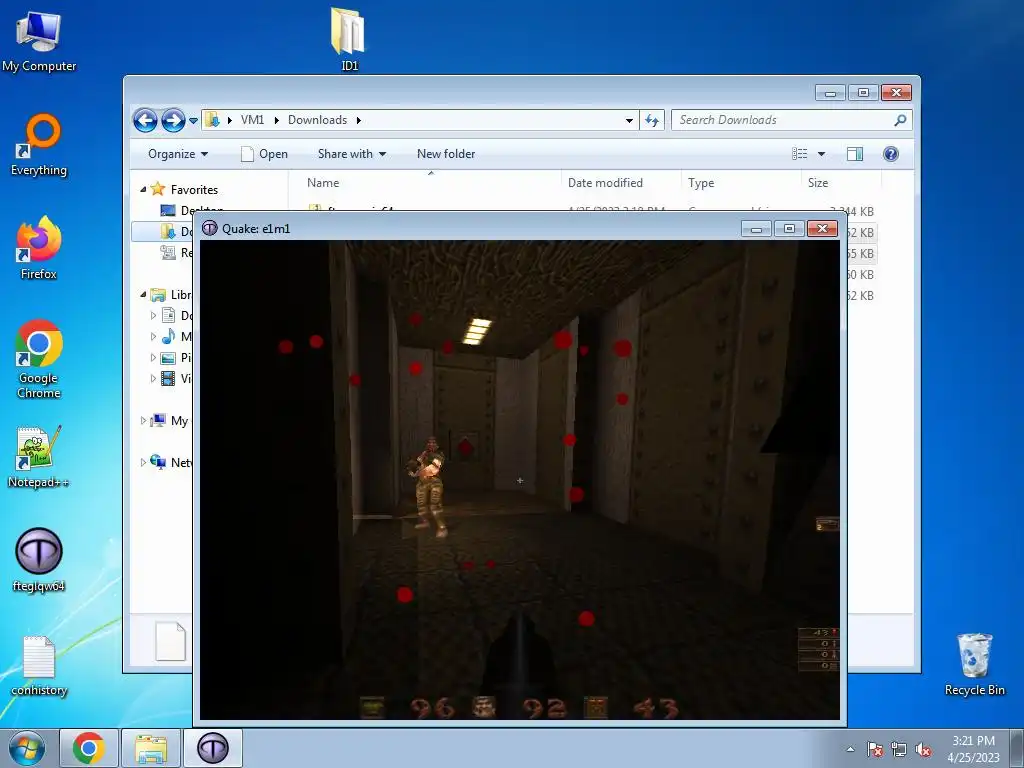Open Explorer help icon
Image resolution: width=1024 pixels, height=768 pixels.
pos(891,154)
